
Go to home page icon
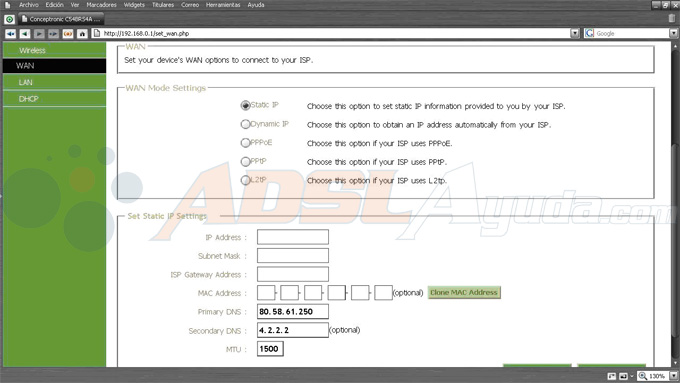(x=82, y=33)
